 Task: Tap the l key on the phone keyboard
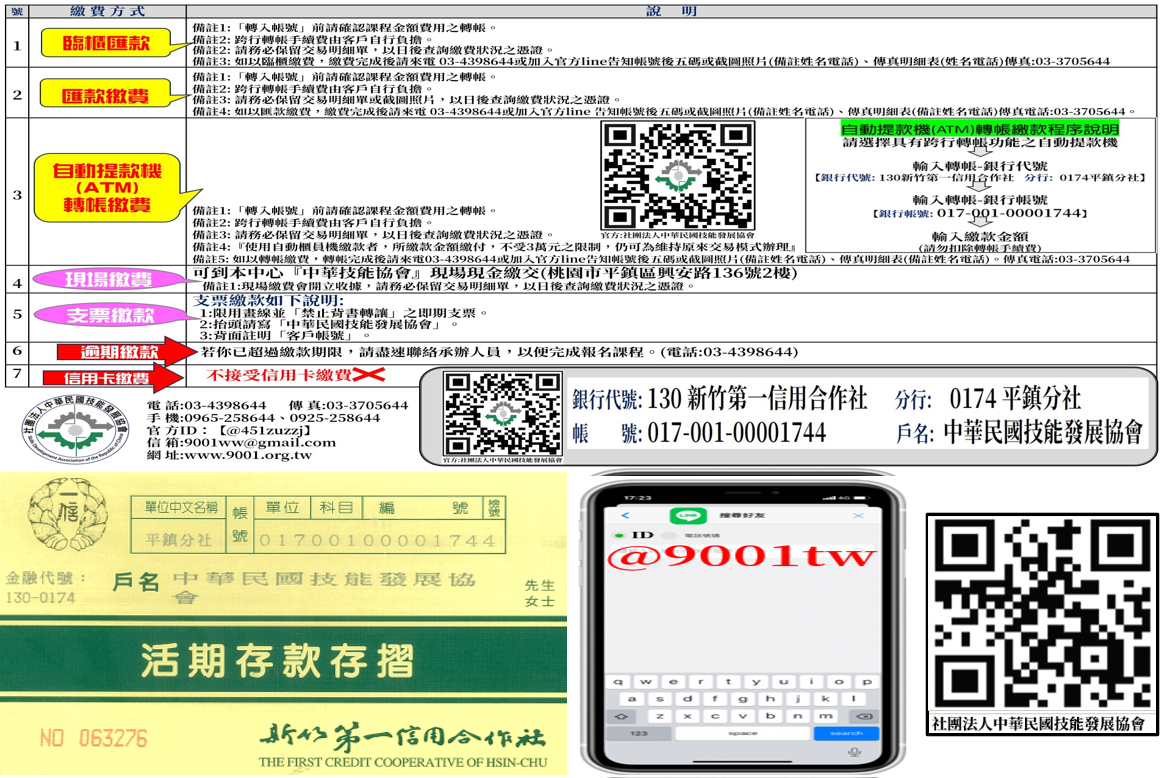click(x=853, y=698)
